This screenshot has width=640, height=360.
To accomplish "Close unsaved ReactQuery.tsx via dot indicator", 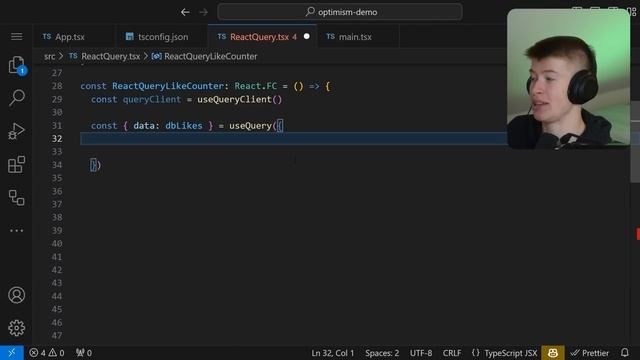I will [307, 36].
